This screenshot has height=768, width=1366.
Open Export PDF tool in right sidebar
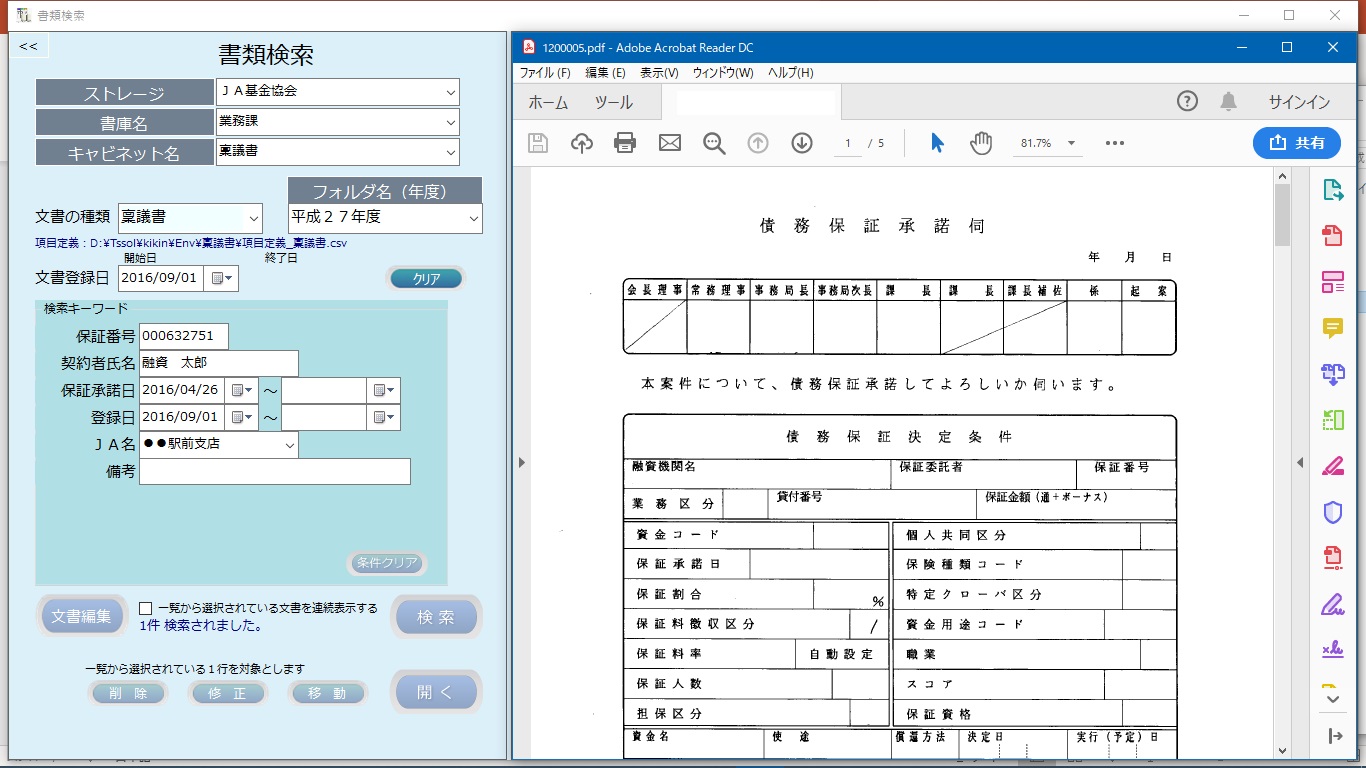(x=1332, y=189)
